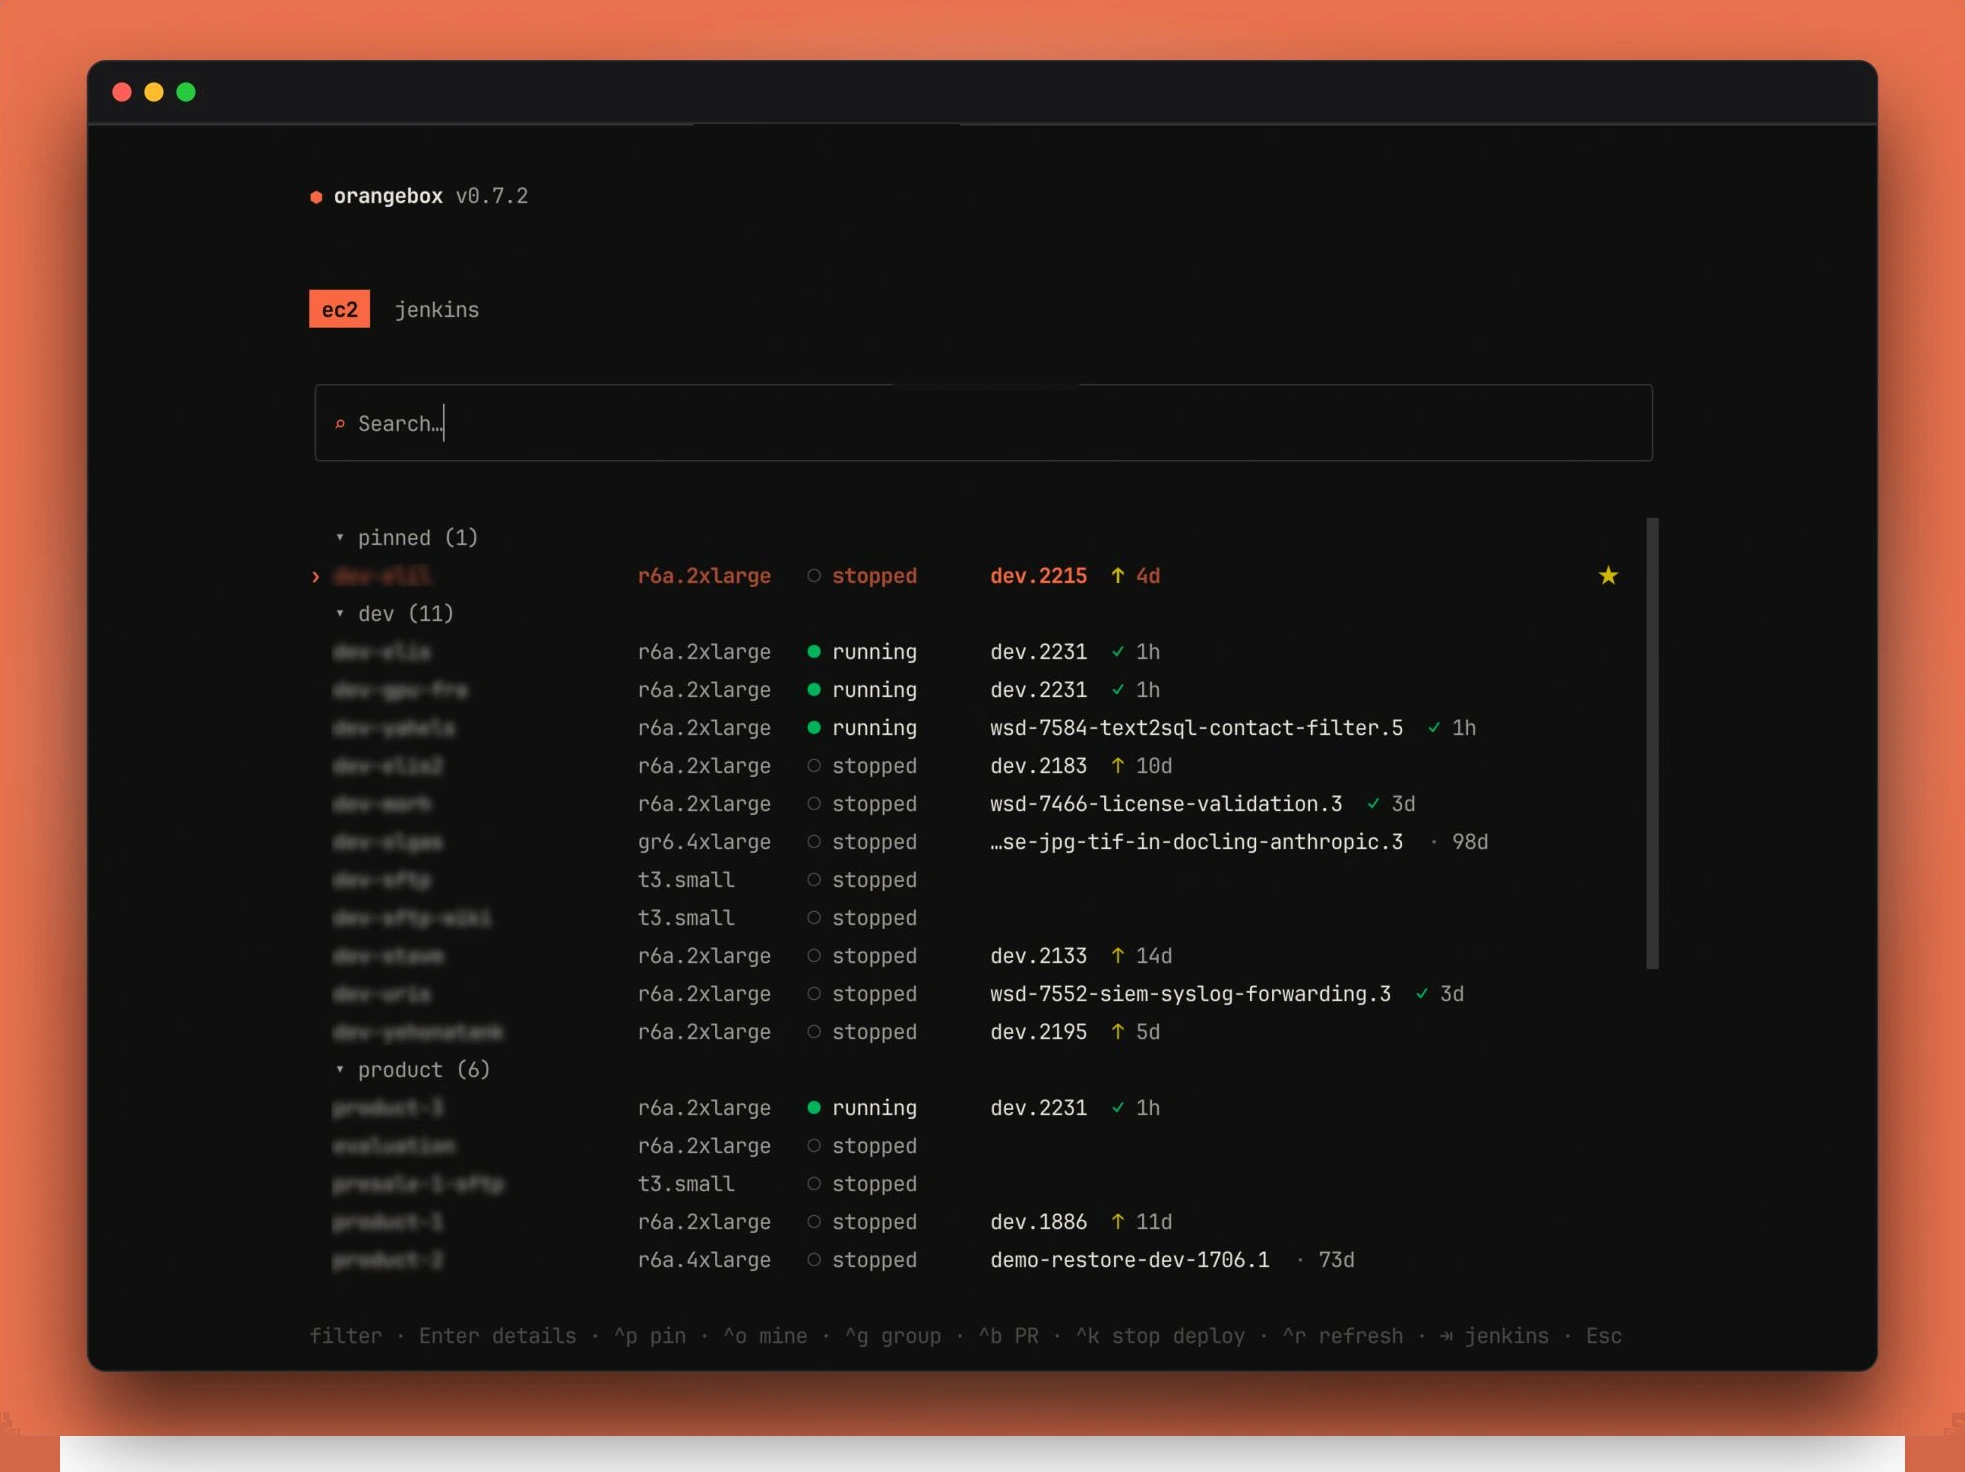The image size is (1965, 1472).
Task: Select the ec2 tab
Action: click(x=340, y=309)
